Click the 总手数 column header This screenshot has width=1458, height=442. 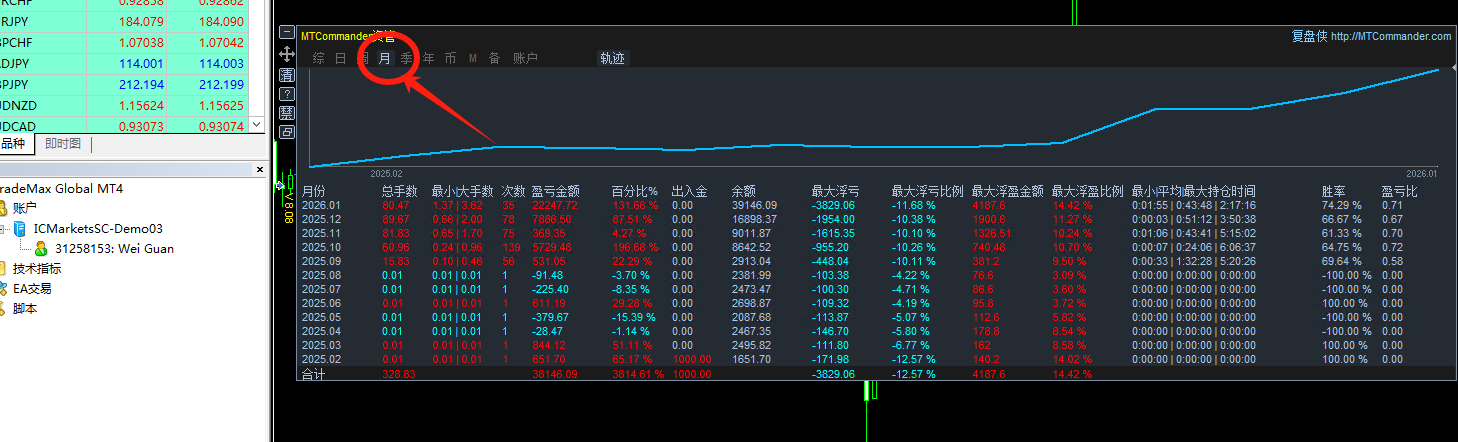point(399,191)
